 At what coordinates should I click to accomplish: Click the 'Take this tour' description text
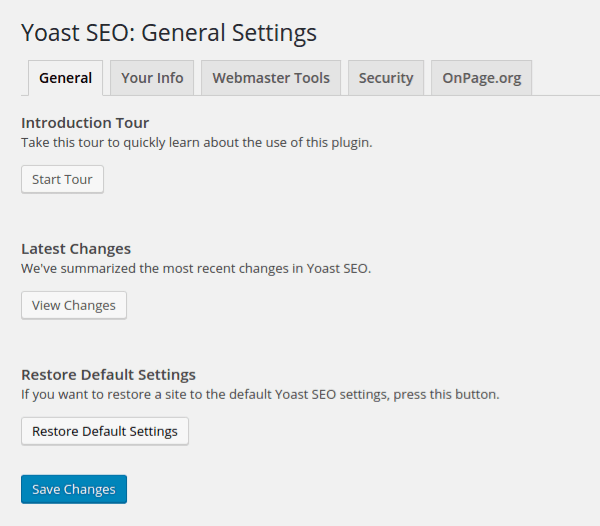(x=196, y=142)
